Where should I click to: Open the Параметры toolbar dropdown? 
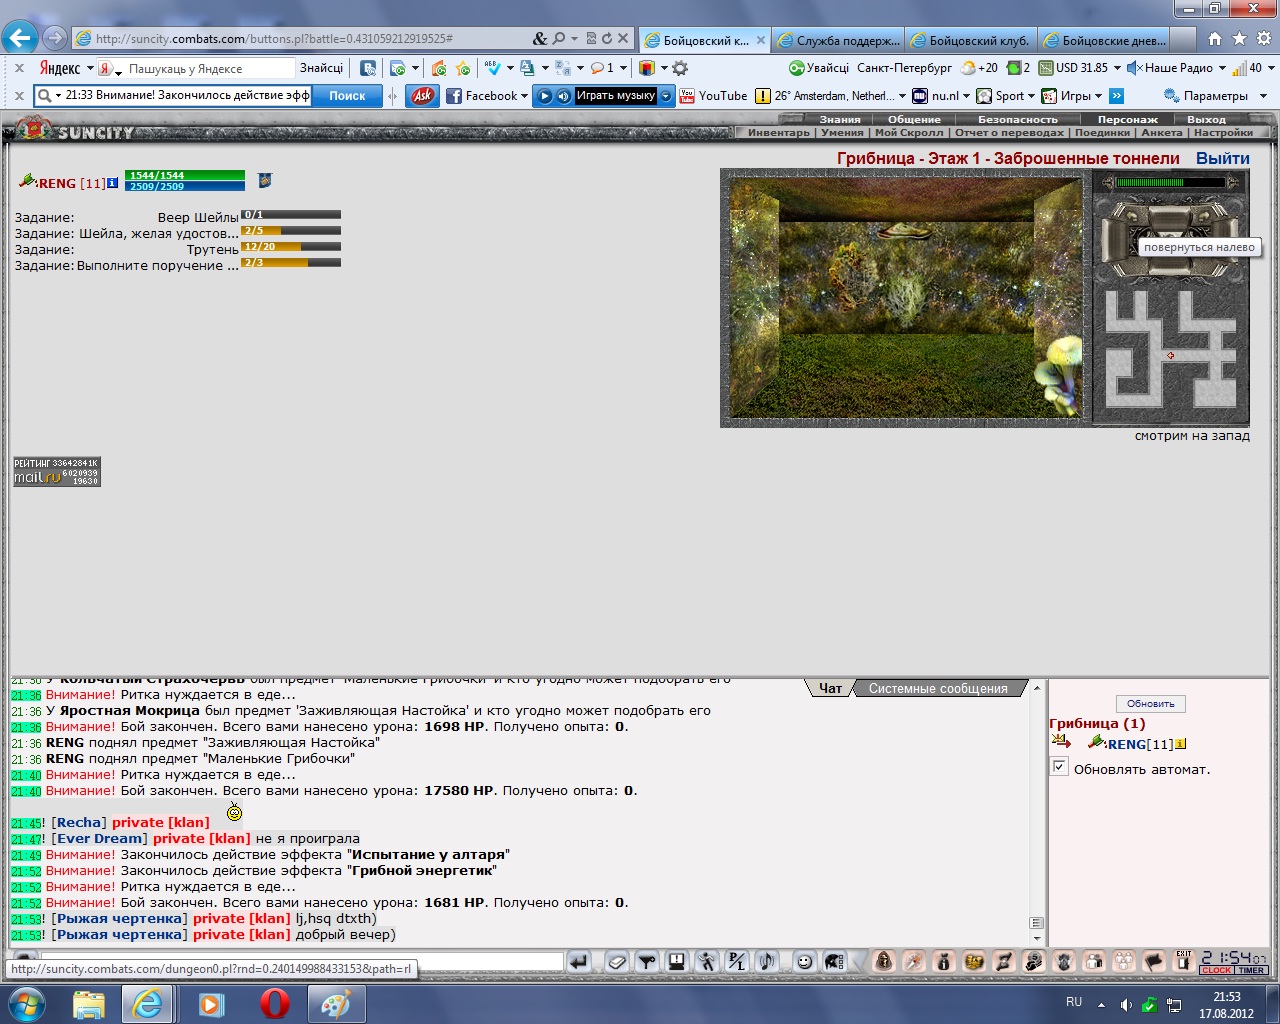point(1263,96)
